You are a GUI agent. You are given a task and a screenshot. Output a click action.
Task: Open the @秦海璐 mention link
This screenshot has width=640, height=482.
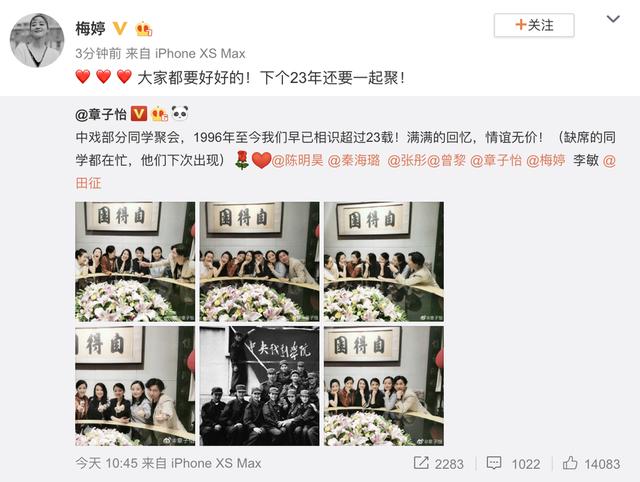pyautogui.click(x=353, y=160)
